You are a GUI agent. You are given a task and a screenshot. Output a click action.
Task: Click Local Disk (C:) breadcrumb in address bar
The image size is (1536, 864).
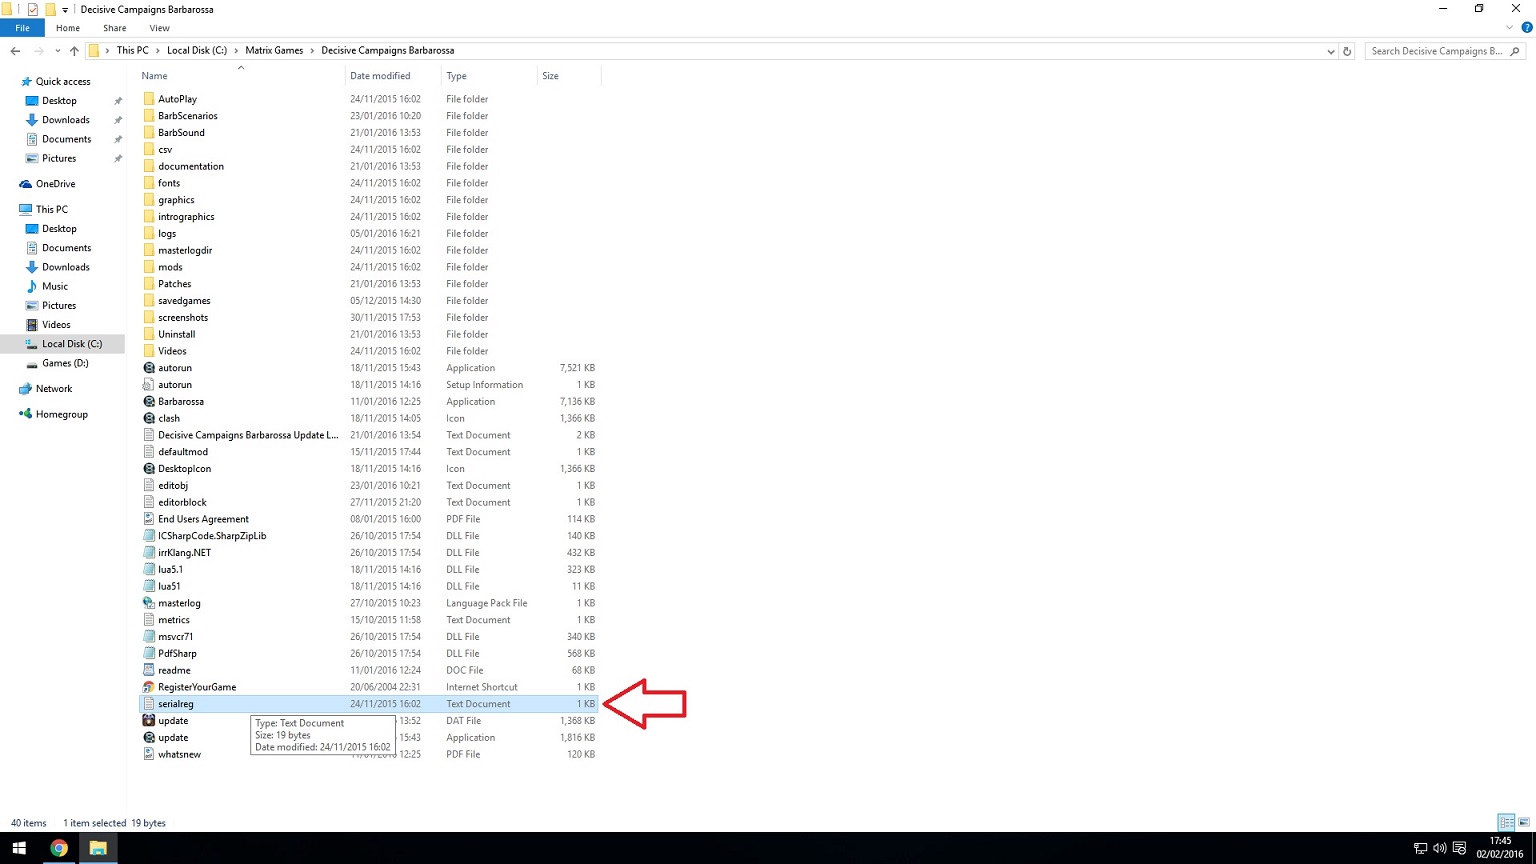[197, 51]
